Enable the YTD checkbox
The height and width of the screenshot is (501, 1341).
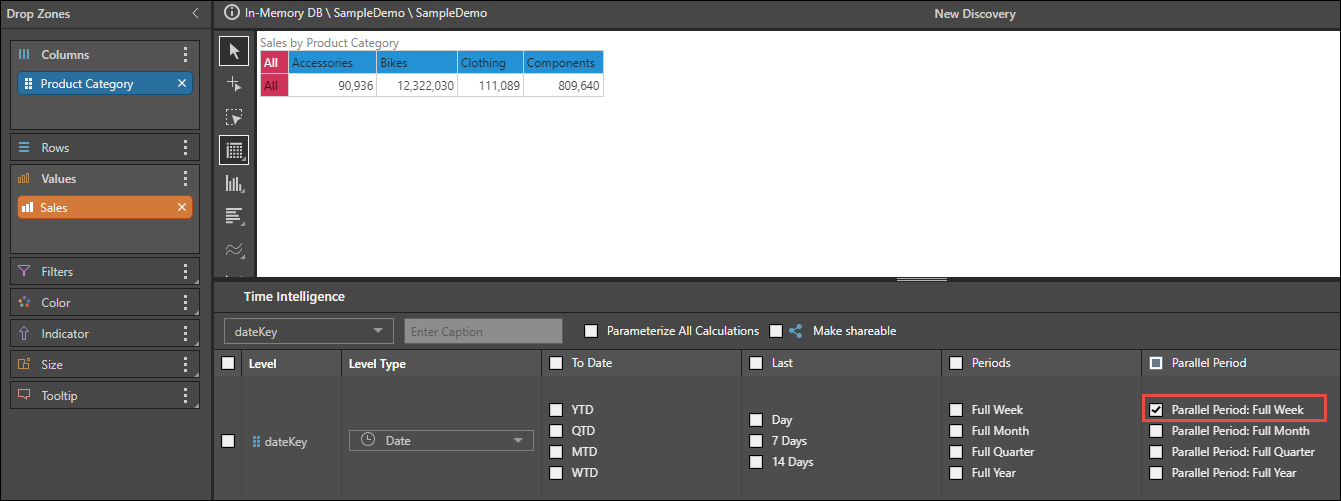pyautogui.click(x=556, y=410)
